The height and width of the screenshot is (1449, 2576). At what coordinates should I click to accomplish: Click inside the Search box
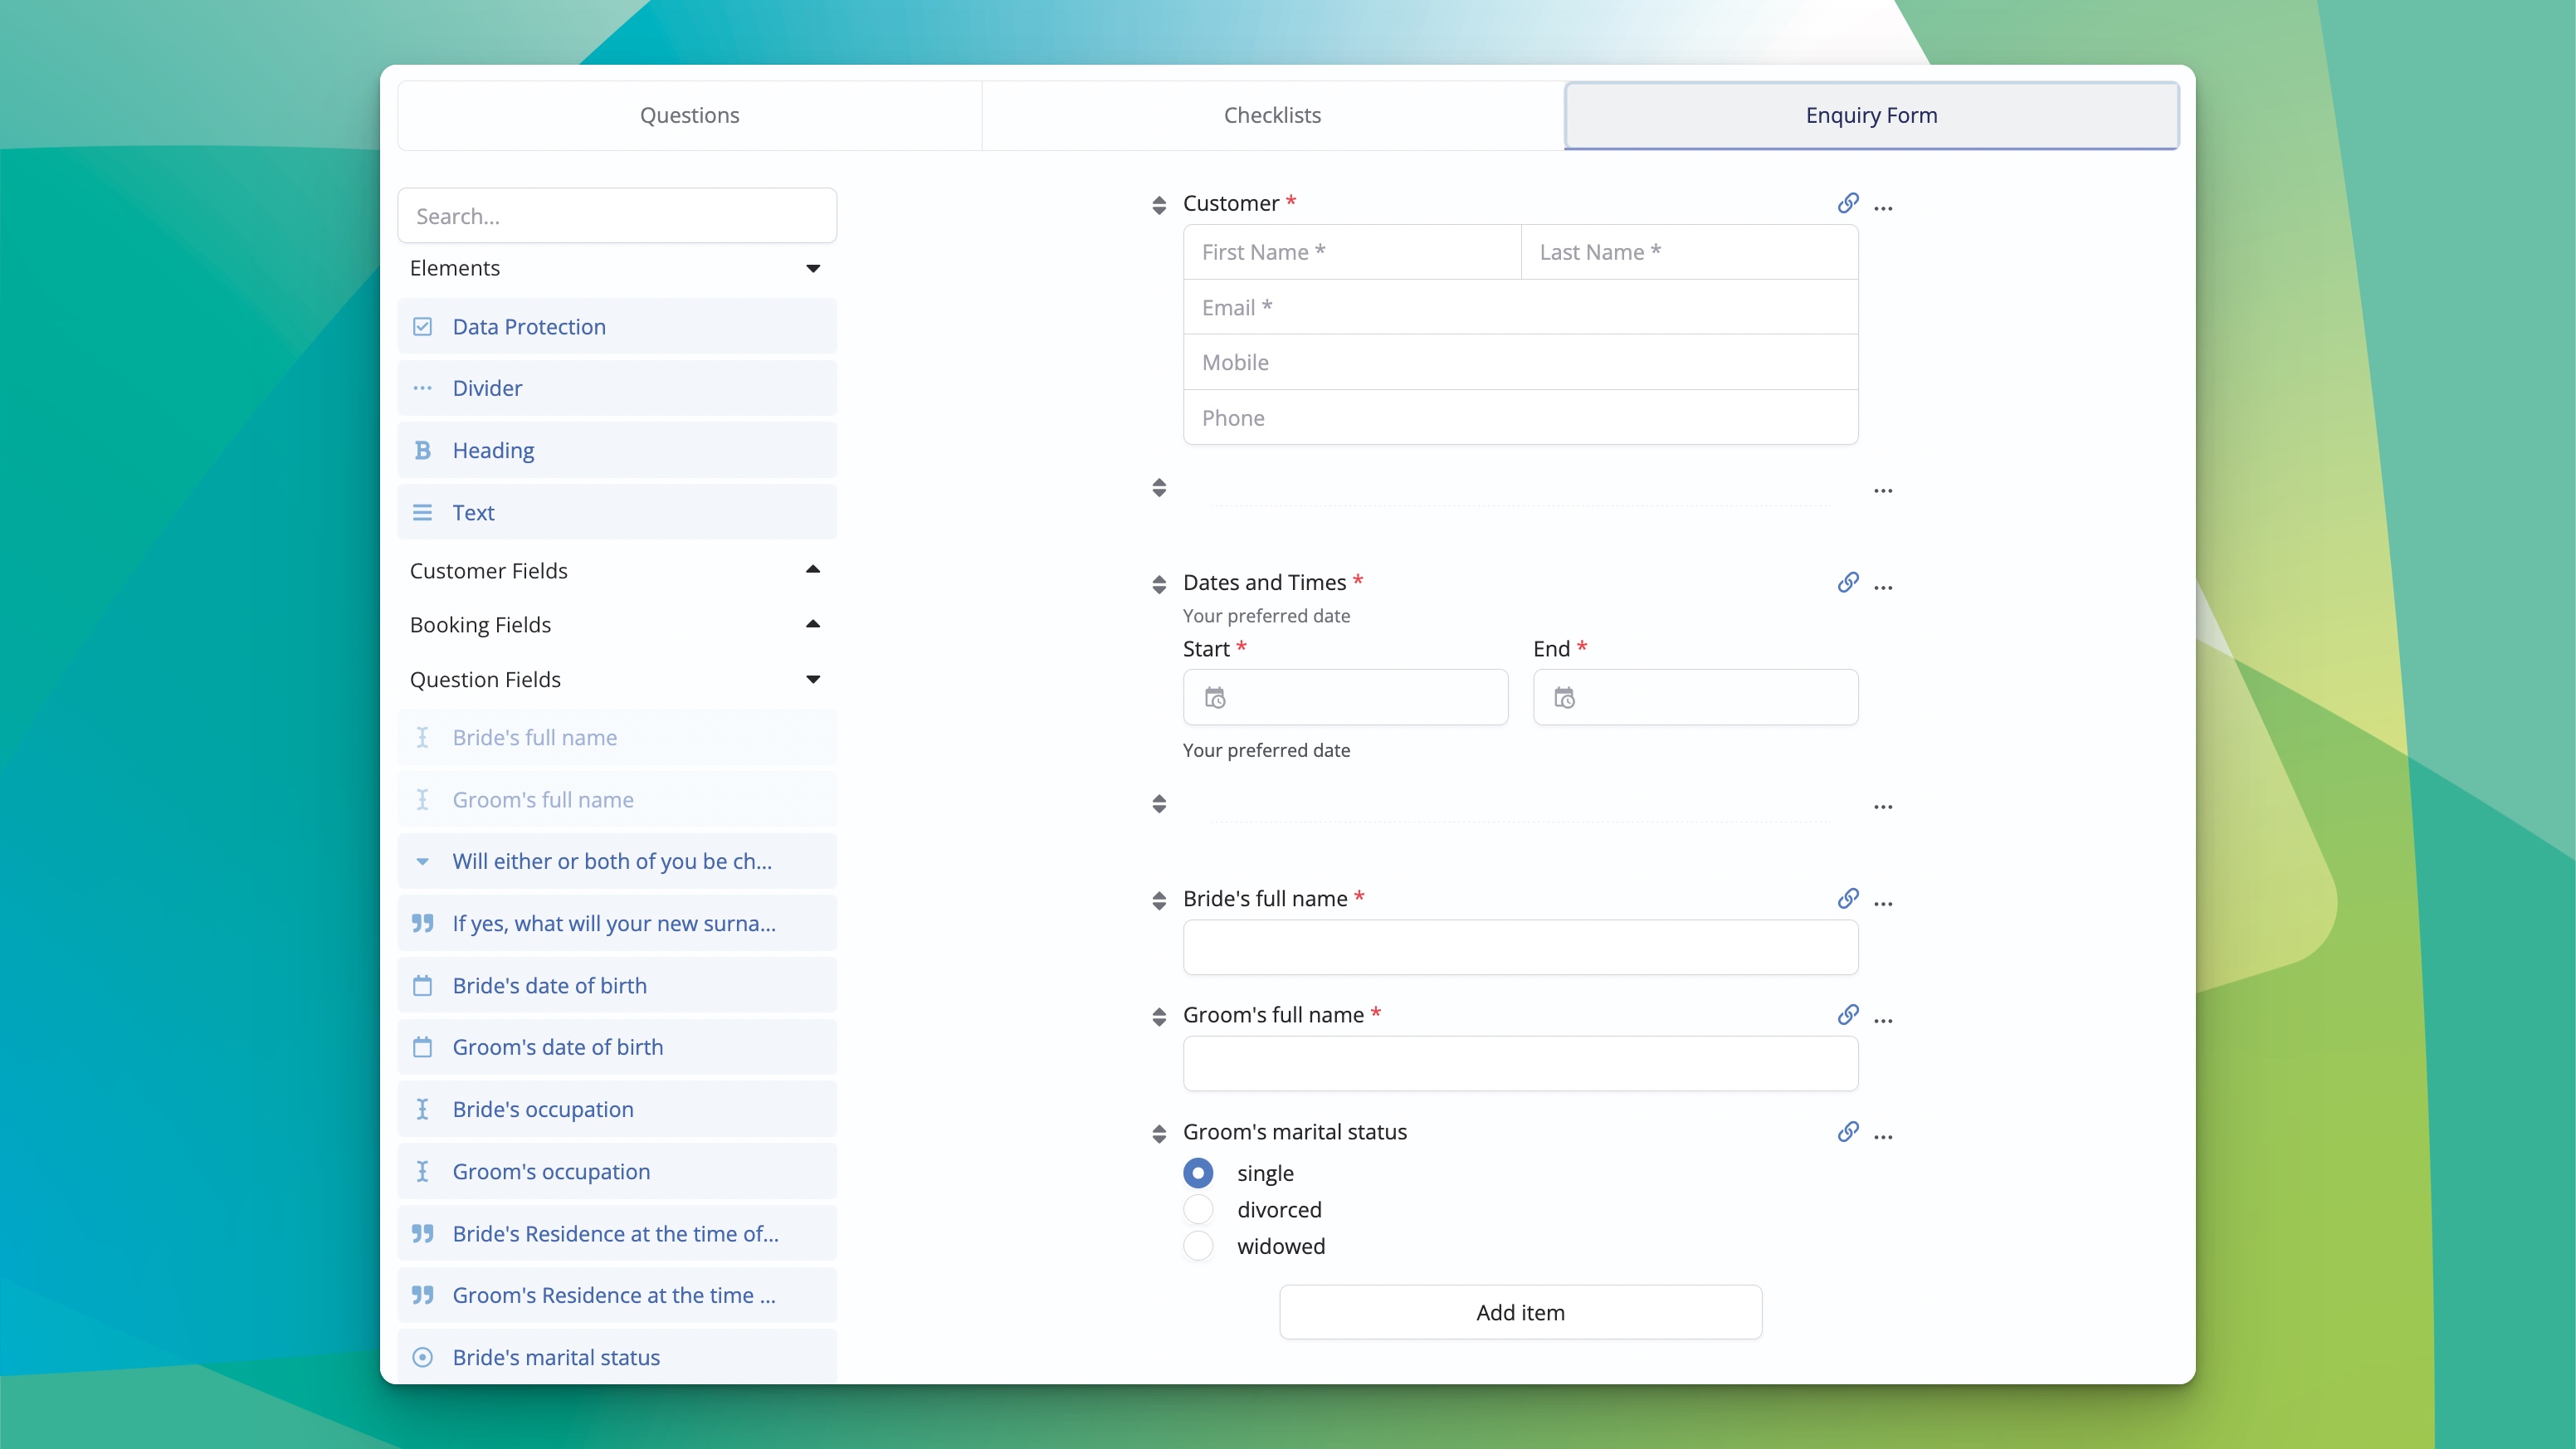click(x=617, y=215)
